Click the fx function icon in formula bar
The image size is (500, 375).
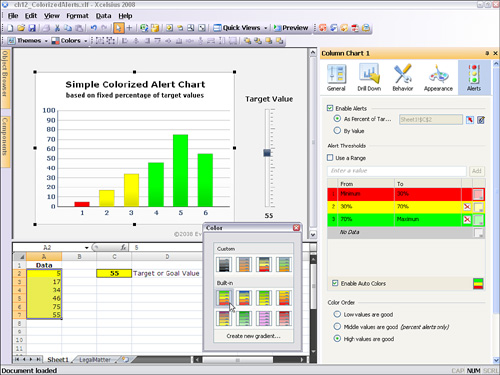(x=123, y=247)
